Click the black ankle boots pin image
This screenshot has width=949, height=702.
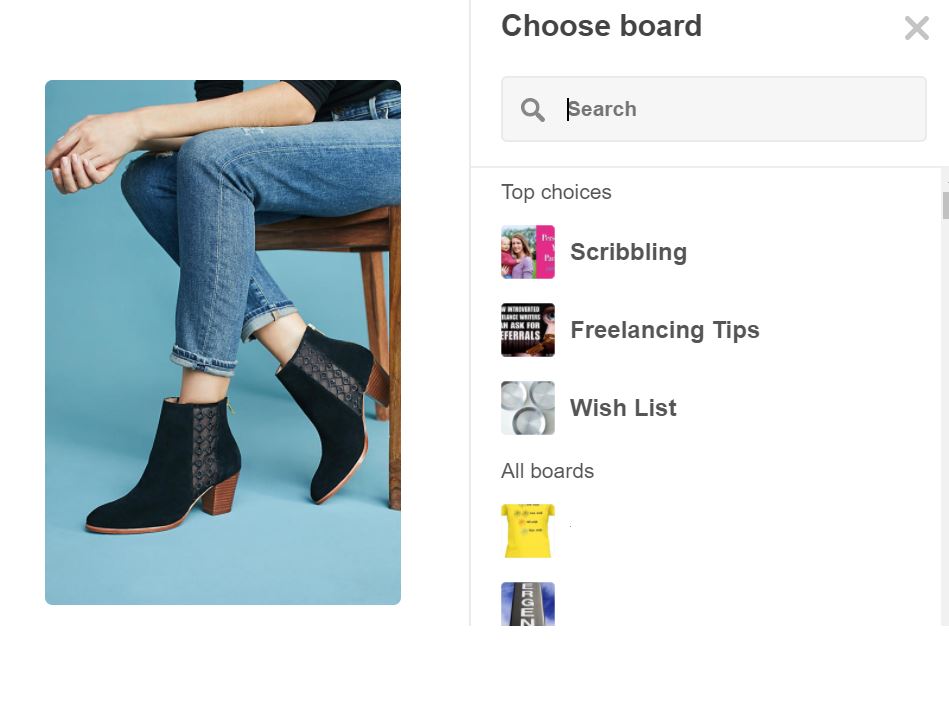click(x=223, y=342)
